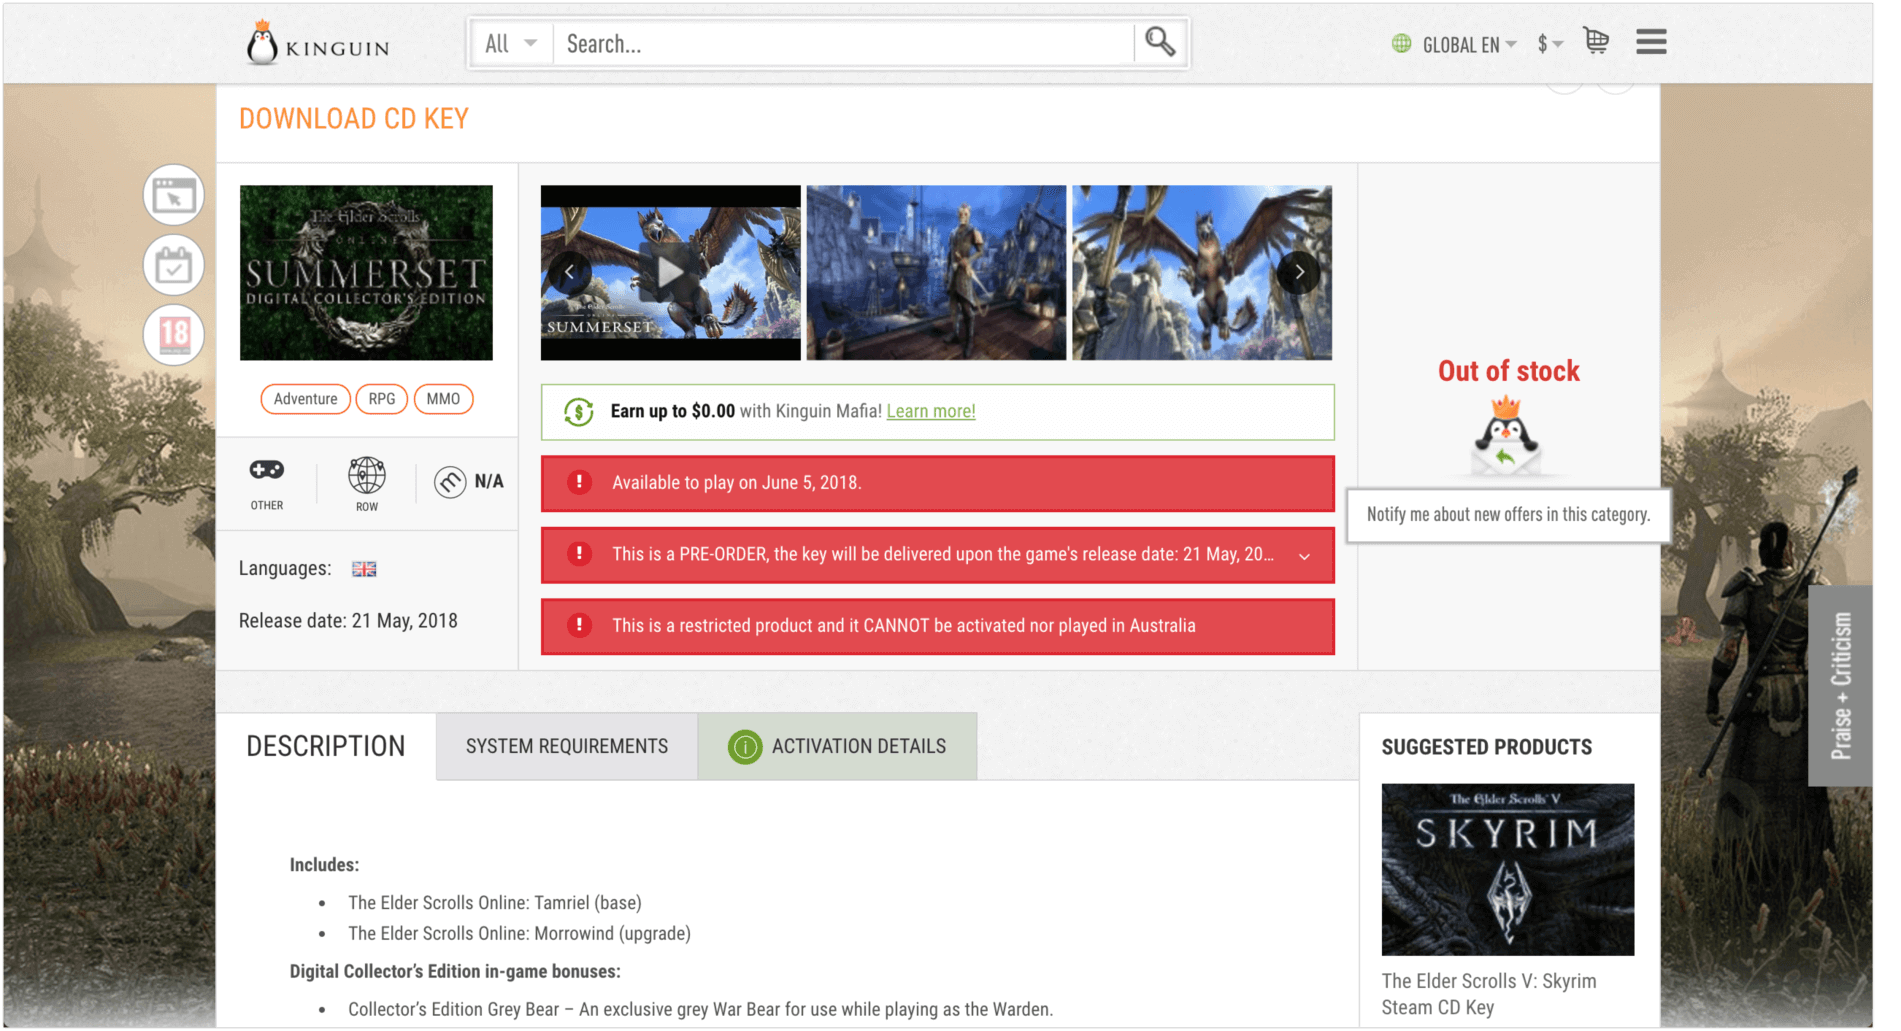1901x1031 pixels.
Task: Focus the Search input field
Action: click(x=845, y=44)
